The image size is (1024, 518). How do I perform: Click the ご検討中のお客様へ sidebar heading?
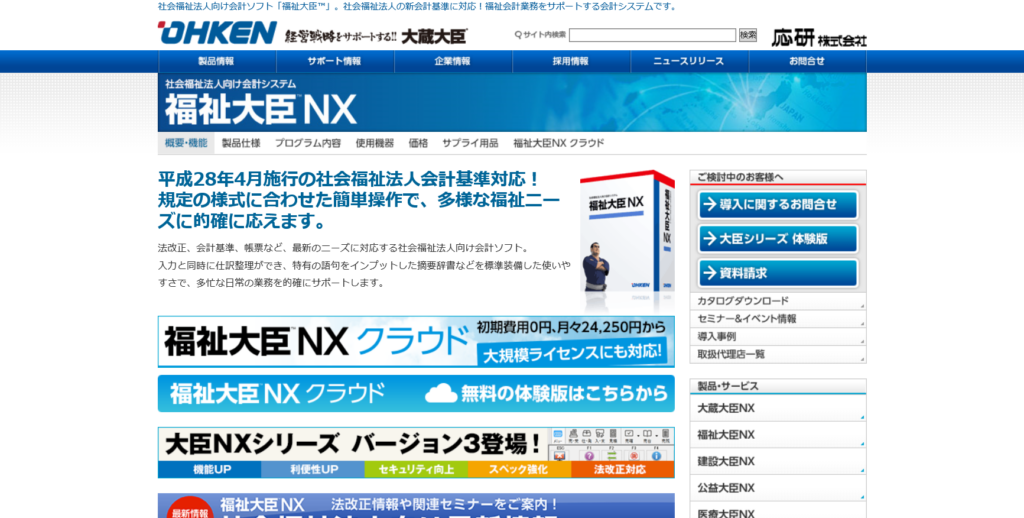pos(778,177)
